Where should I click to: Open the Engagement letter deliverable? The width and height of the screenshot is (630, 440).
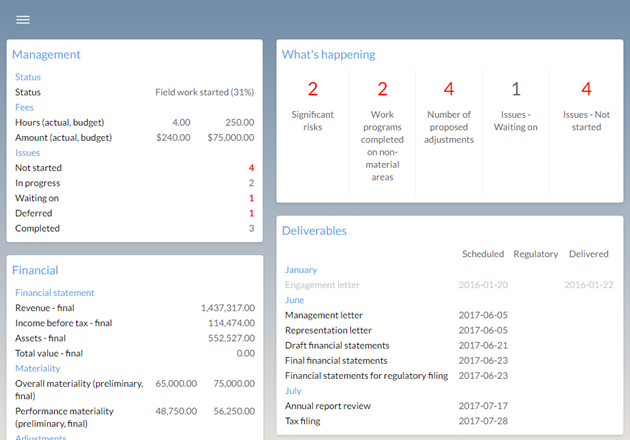[322, 285]
